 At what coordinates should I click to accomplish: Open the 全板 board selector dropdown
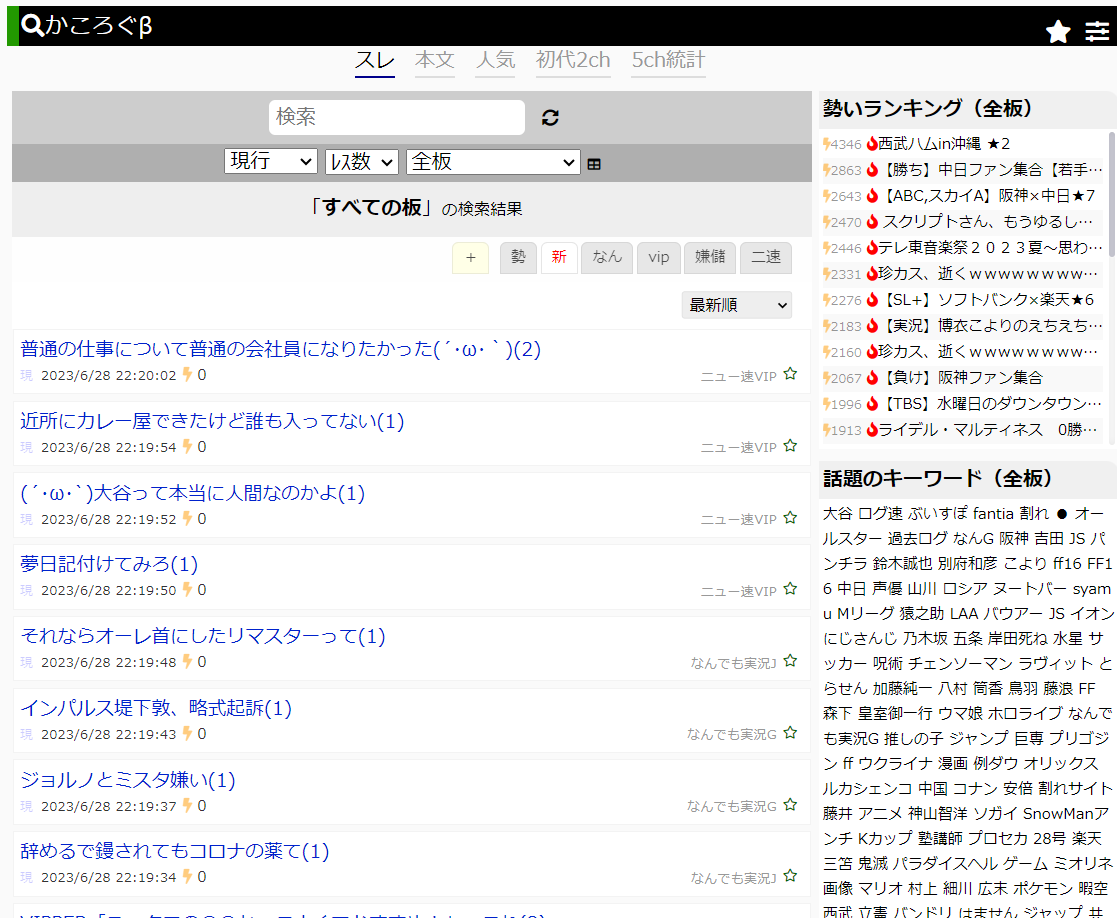492,161
